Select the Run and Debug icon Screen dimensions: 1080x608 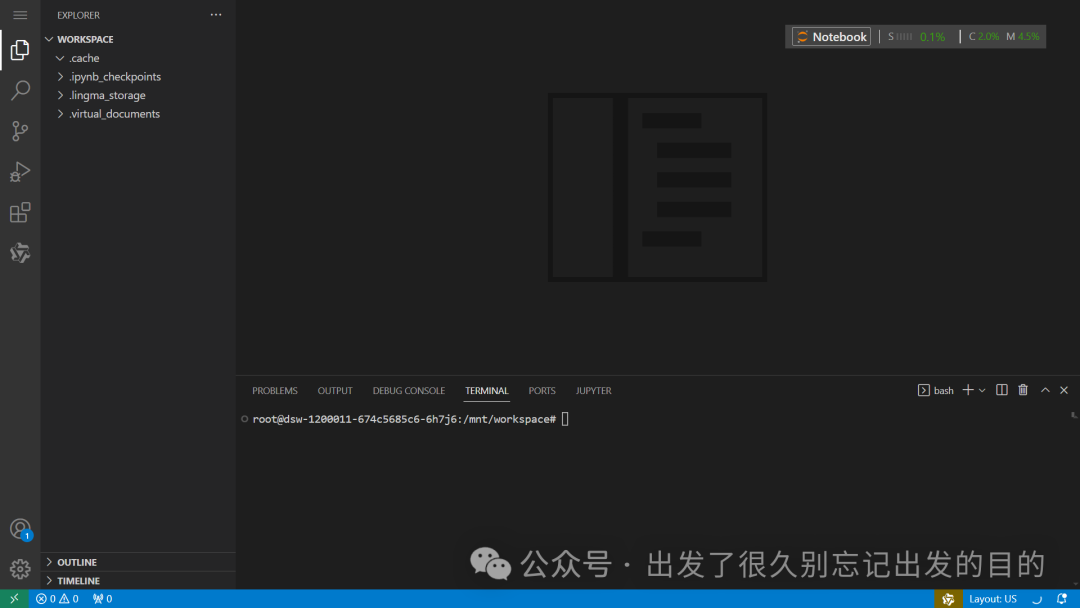tap(20, 171)
